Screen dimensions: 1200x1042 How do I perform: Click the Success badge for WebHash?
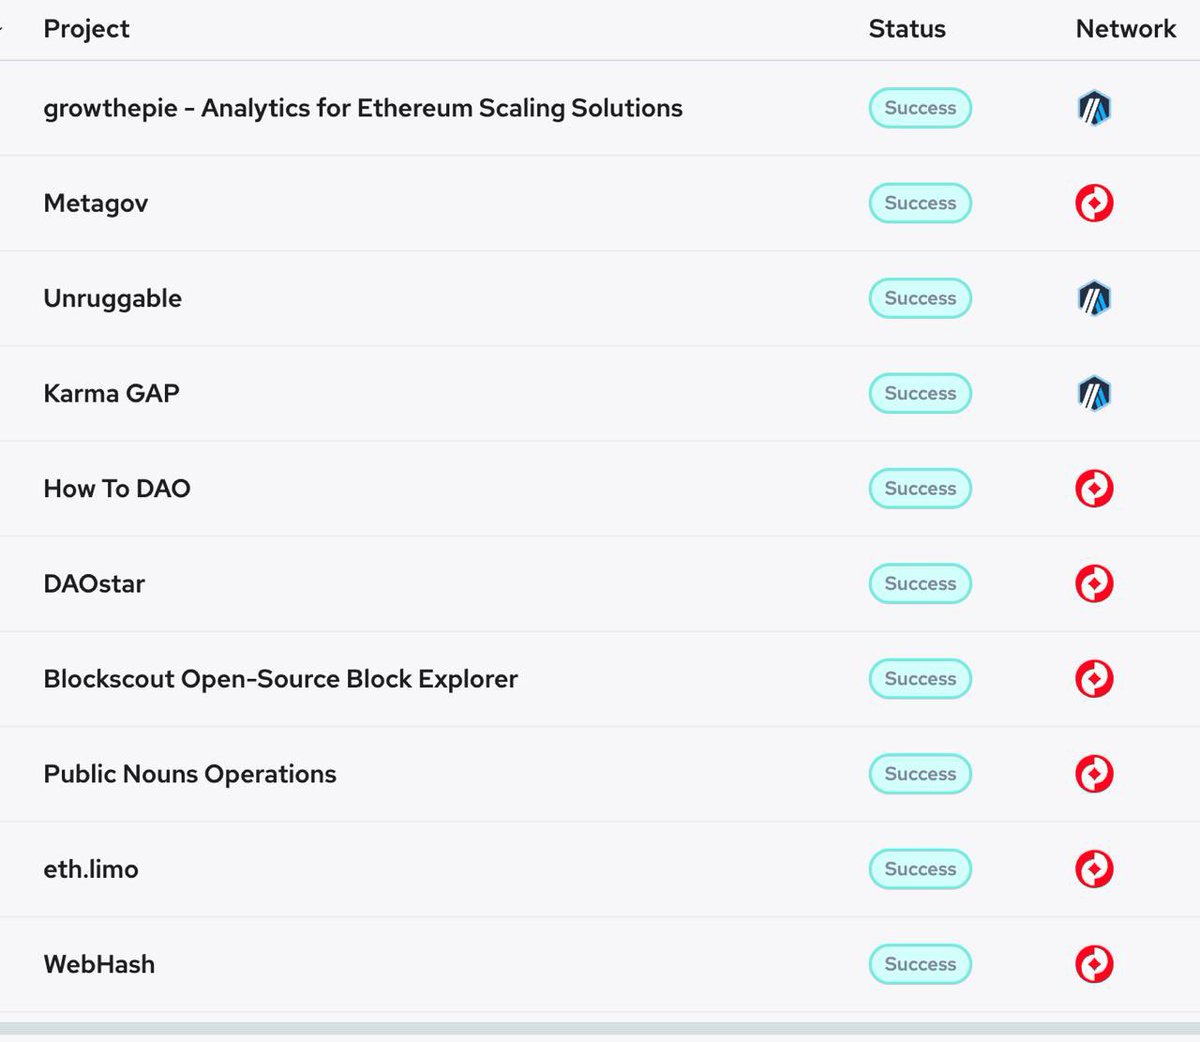920,964
